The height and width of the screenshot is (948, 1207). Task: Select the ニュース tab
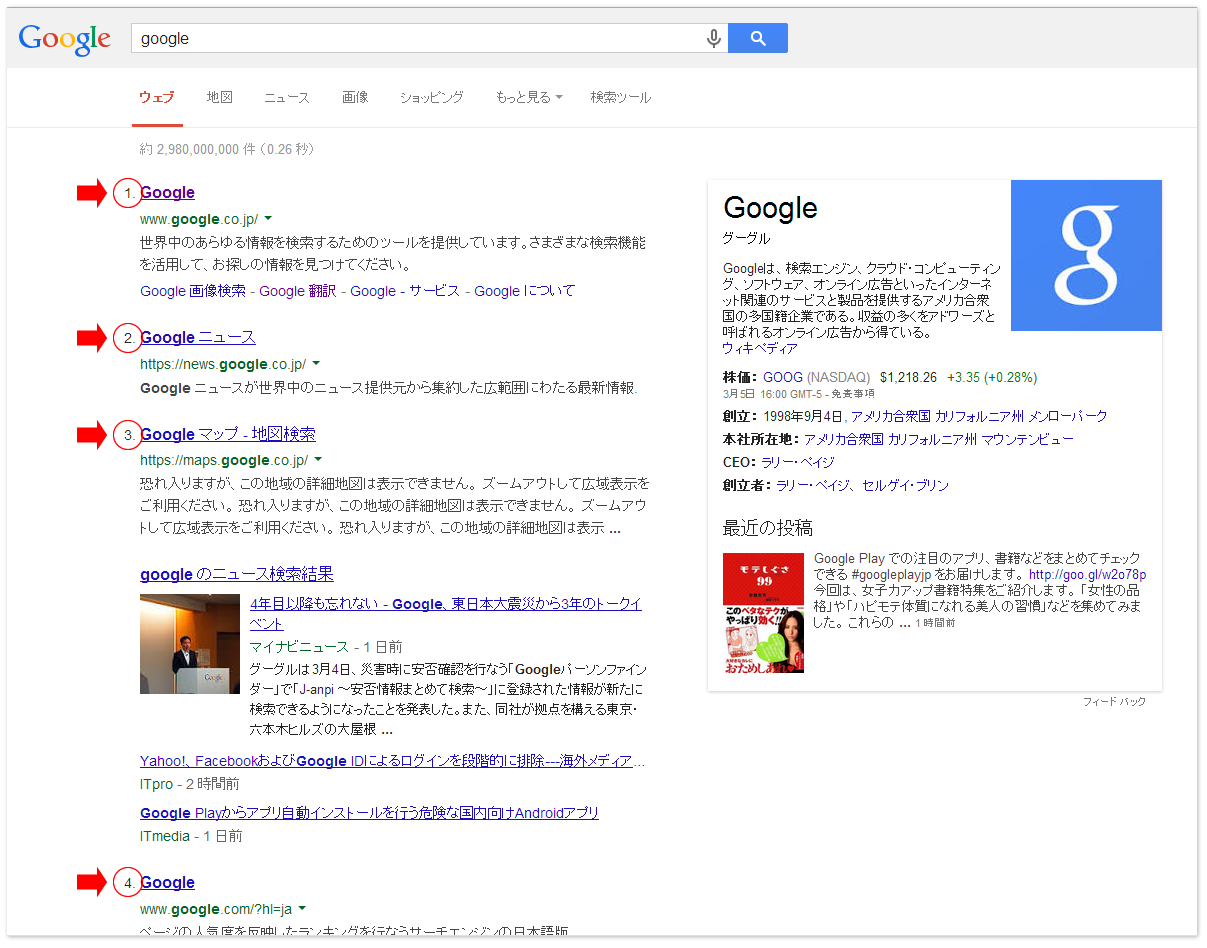click(287, 98)
